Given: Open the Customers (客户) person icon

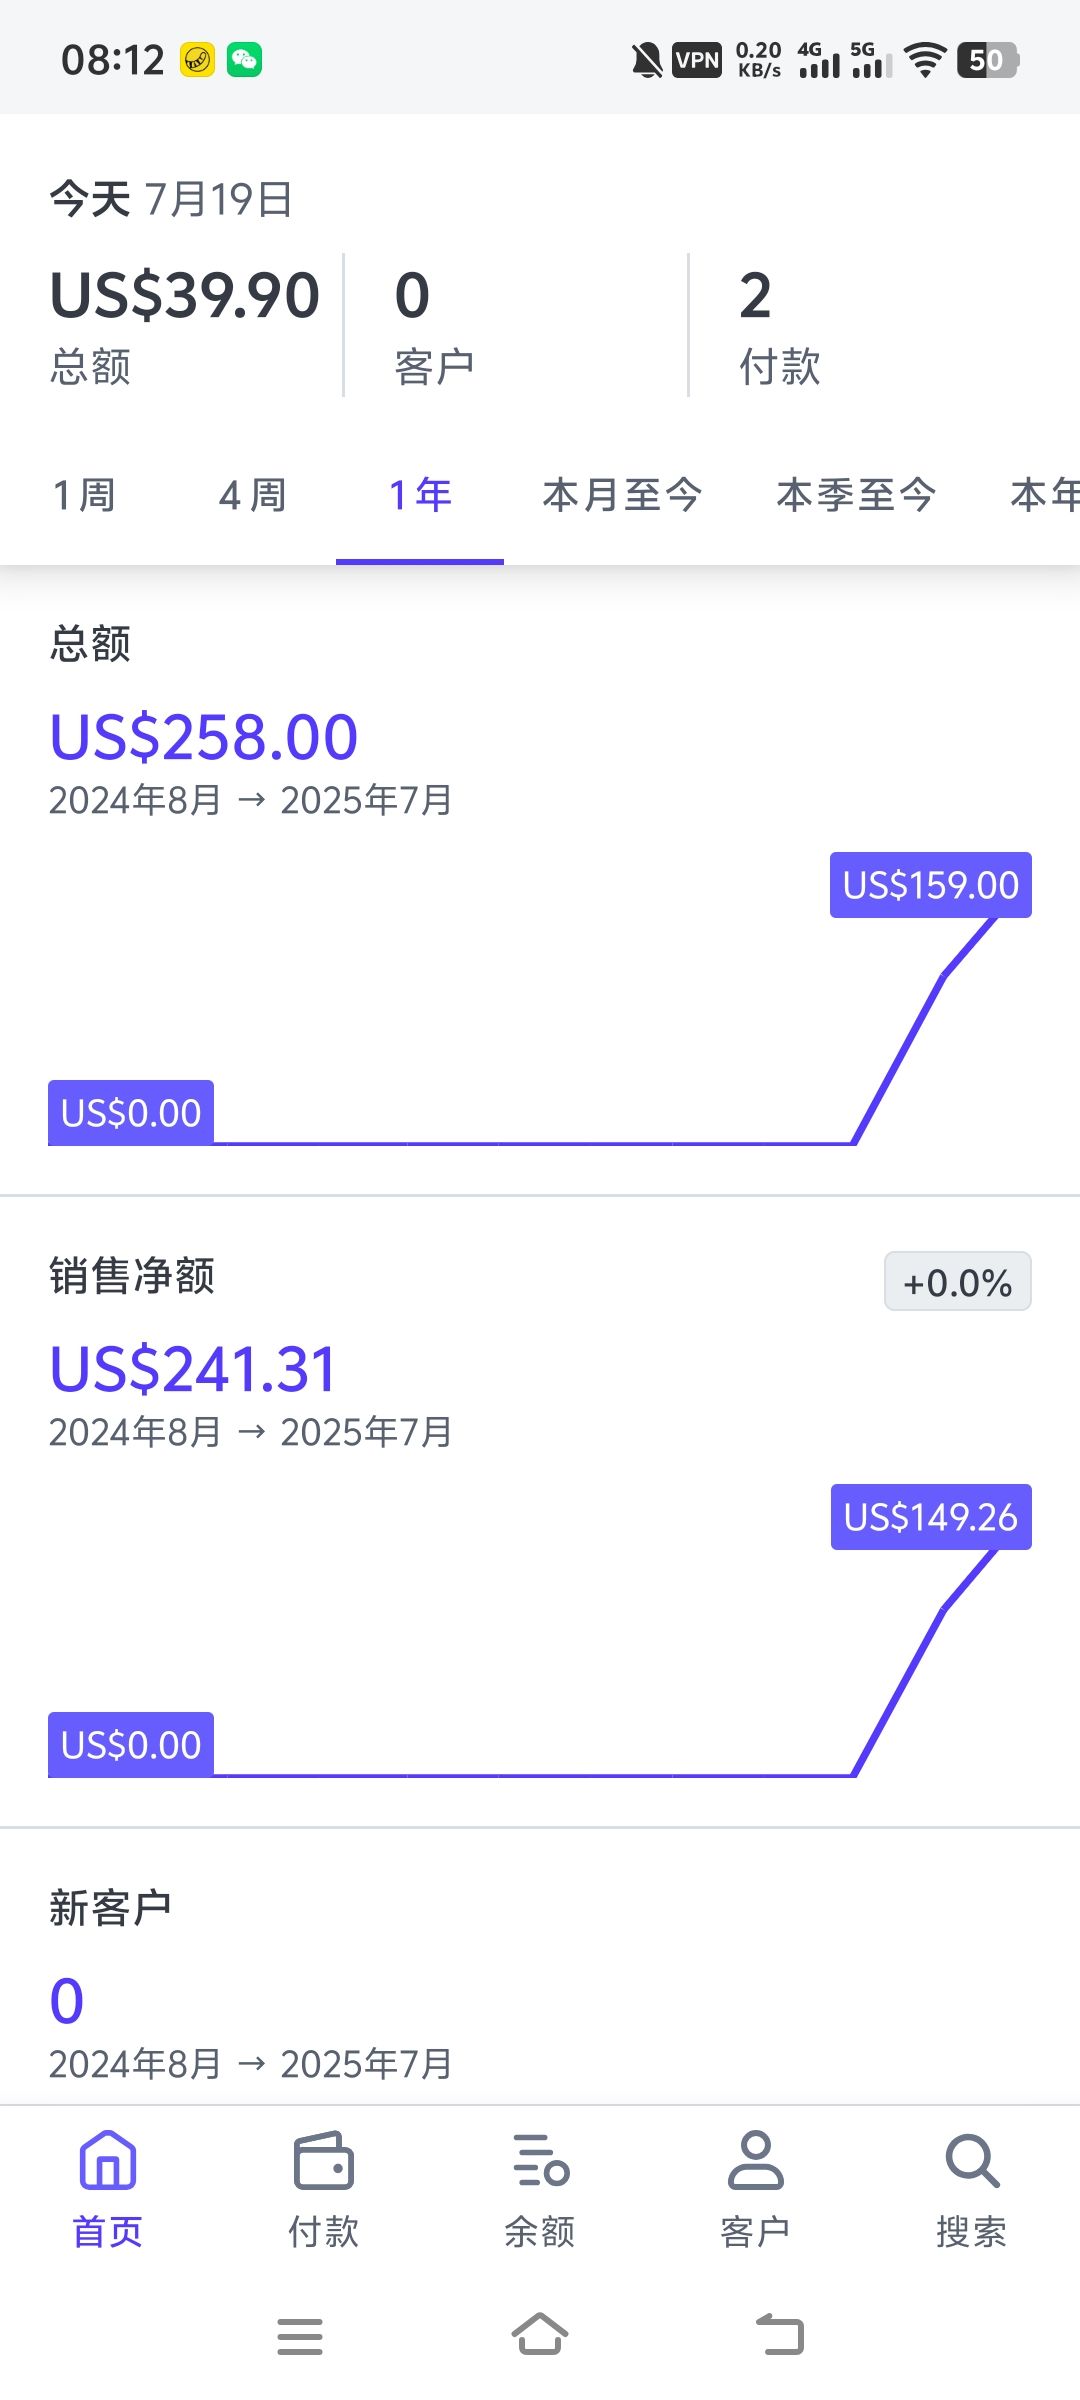Looking at the screenshot, I should tap(755, 2162).
